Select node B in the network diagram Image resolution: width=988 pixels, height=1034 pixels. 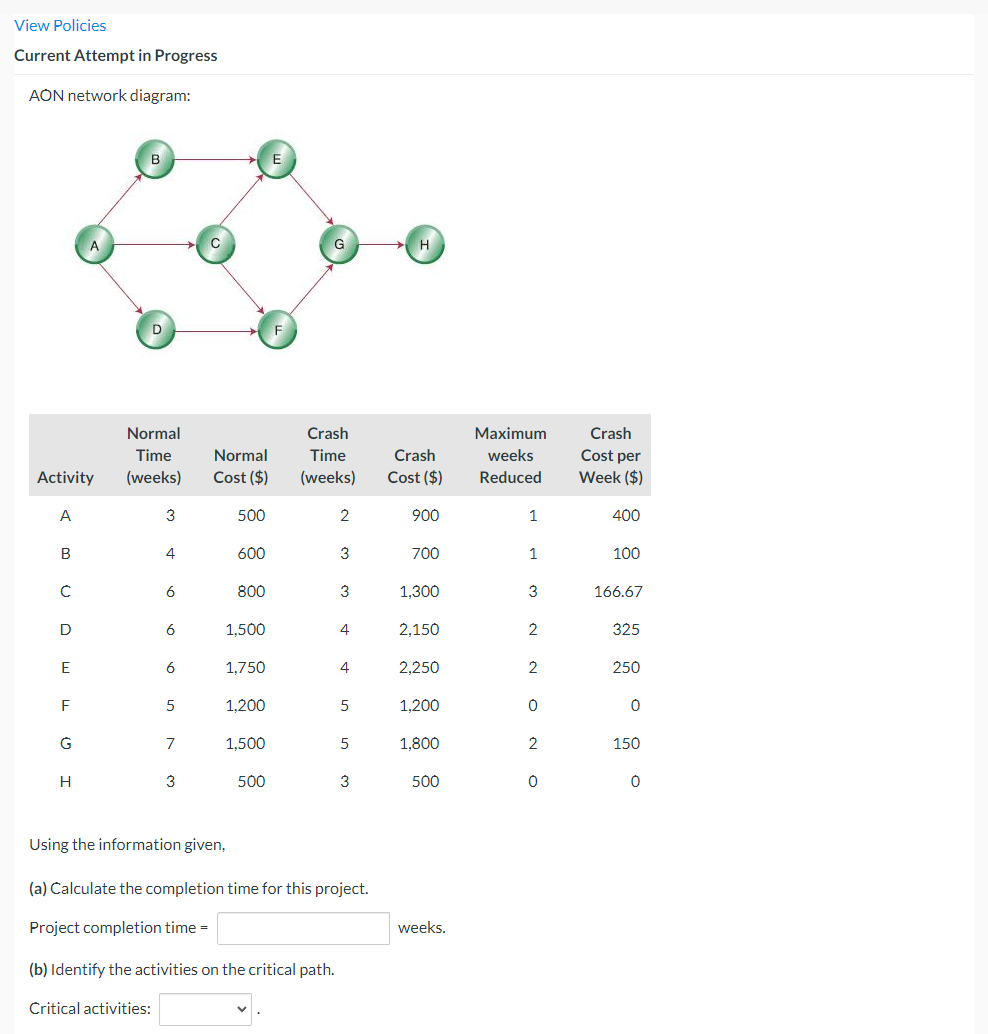pyautogui.click(x=155, y=158)
